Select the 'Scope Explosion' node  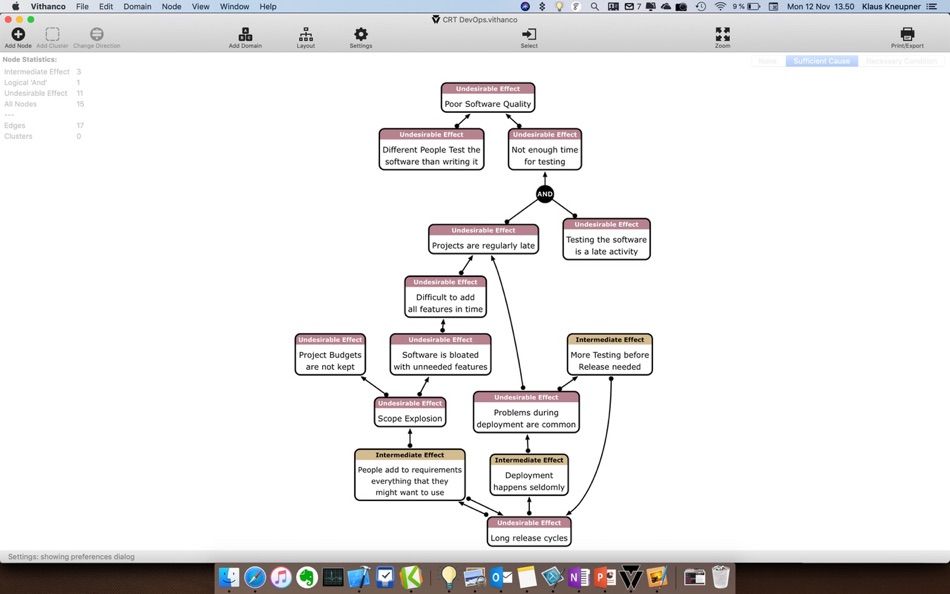point(410,412)
